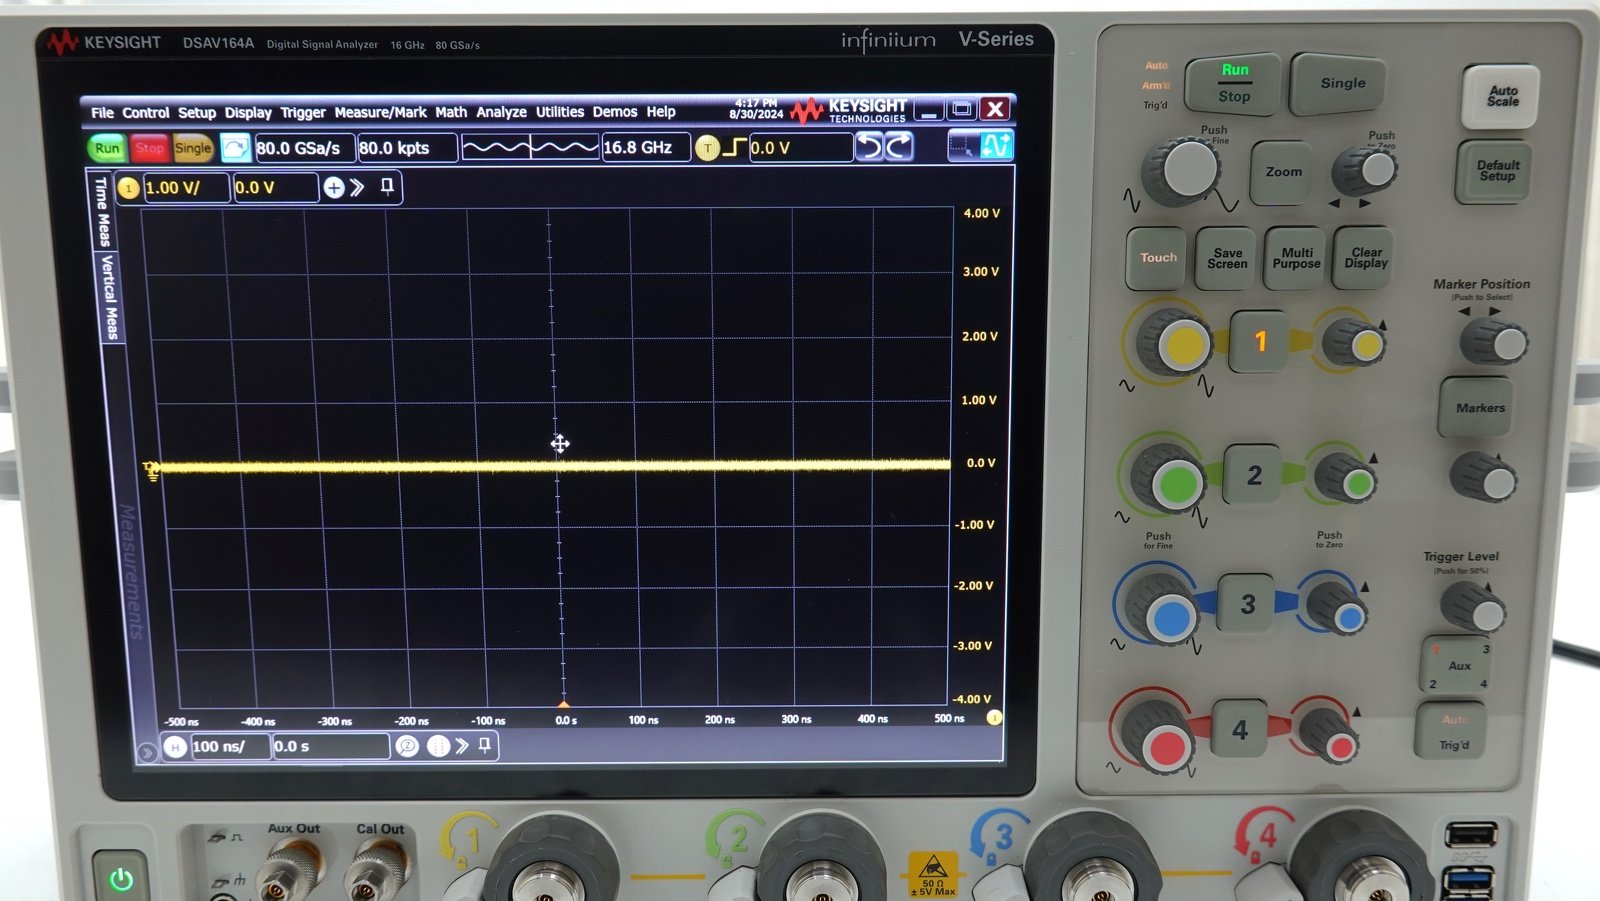Screen dimensions: 1600x901
Task: Open the Help menu
Action: (x=661, y=112)
